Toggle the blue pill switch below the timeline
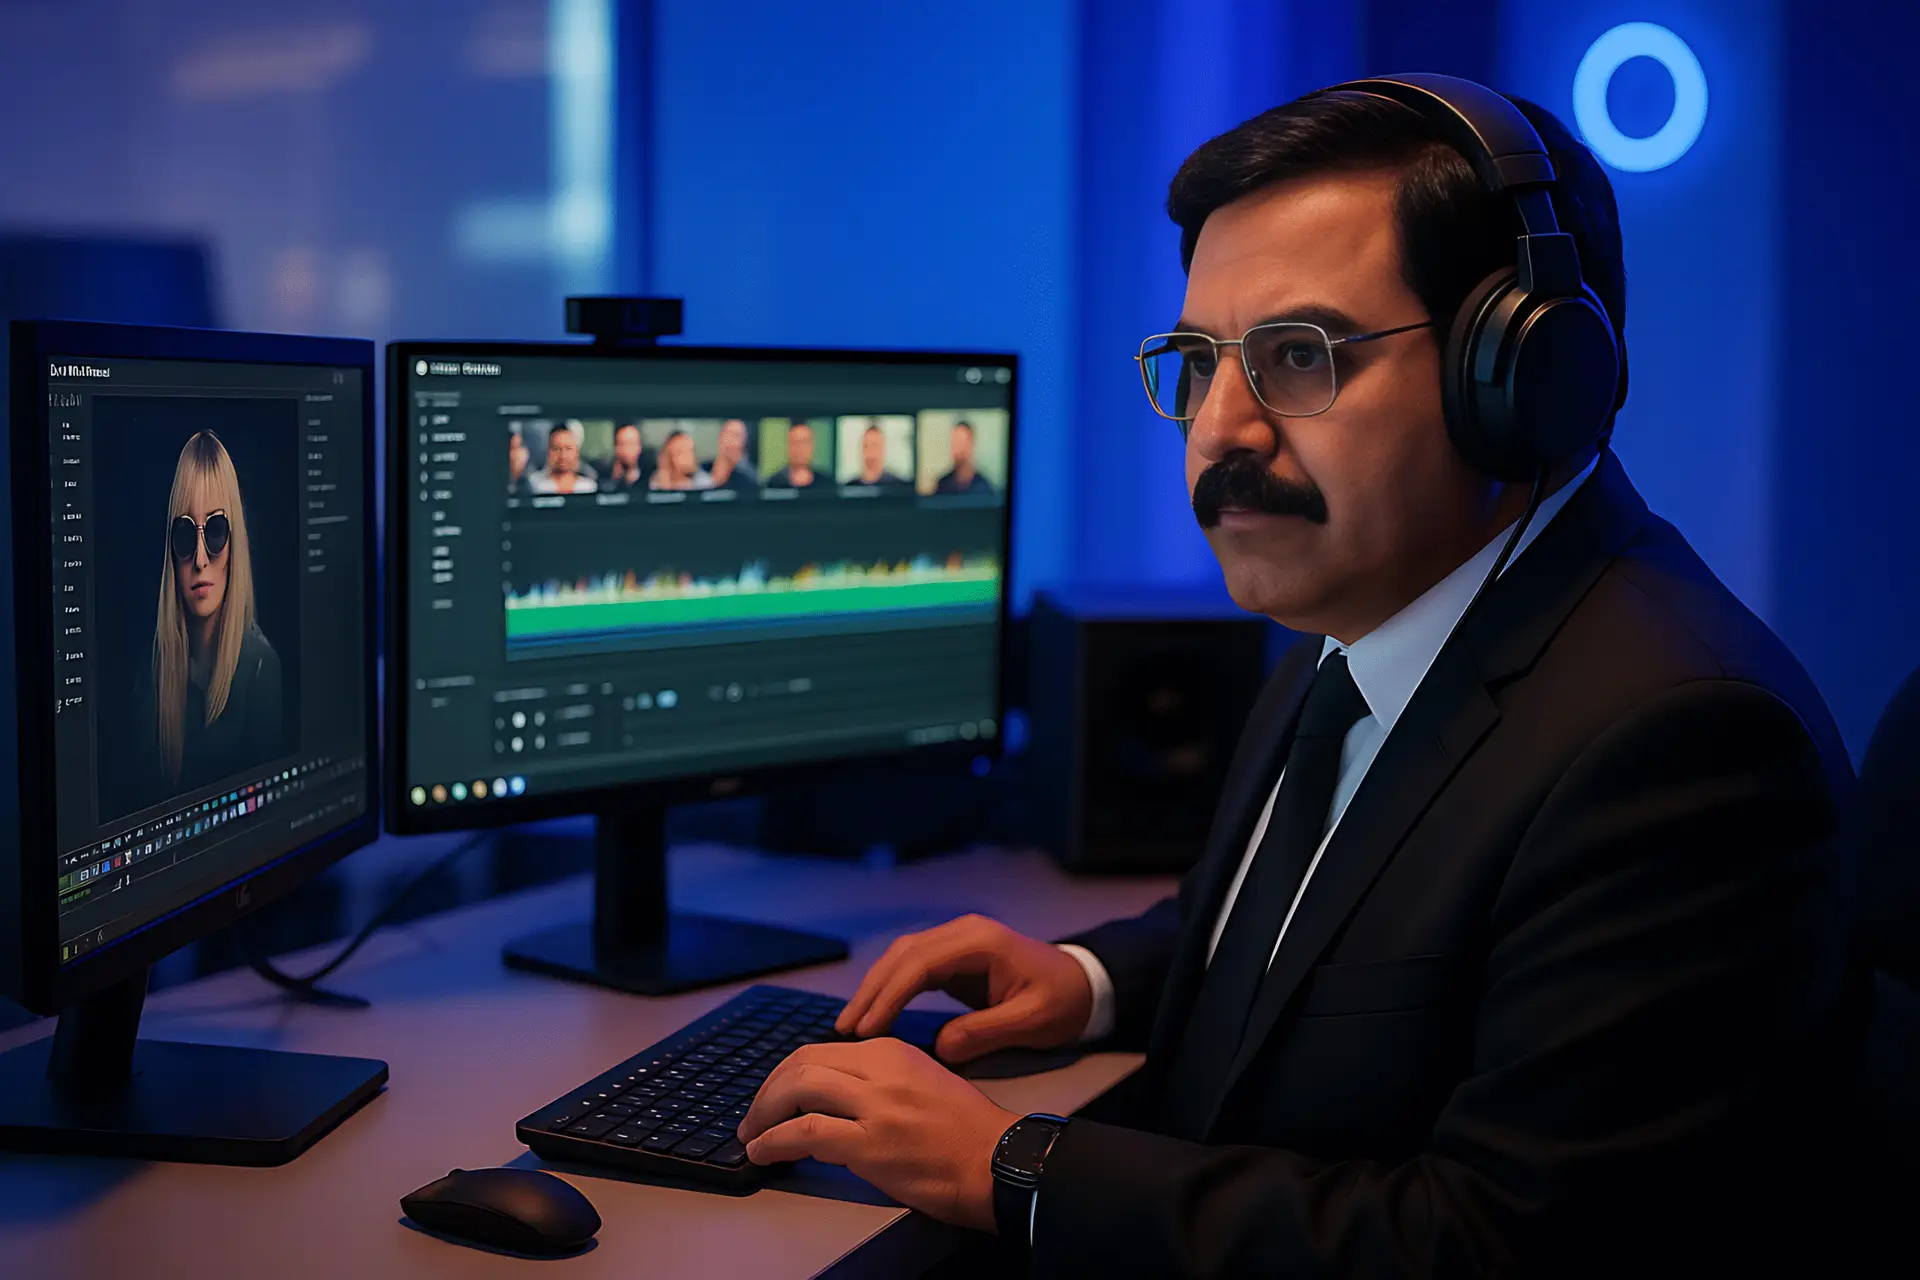This screenshot has width=1920, height=1280. [x=666, y=699]
